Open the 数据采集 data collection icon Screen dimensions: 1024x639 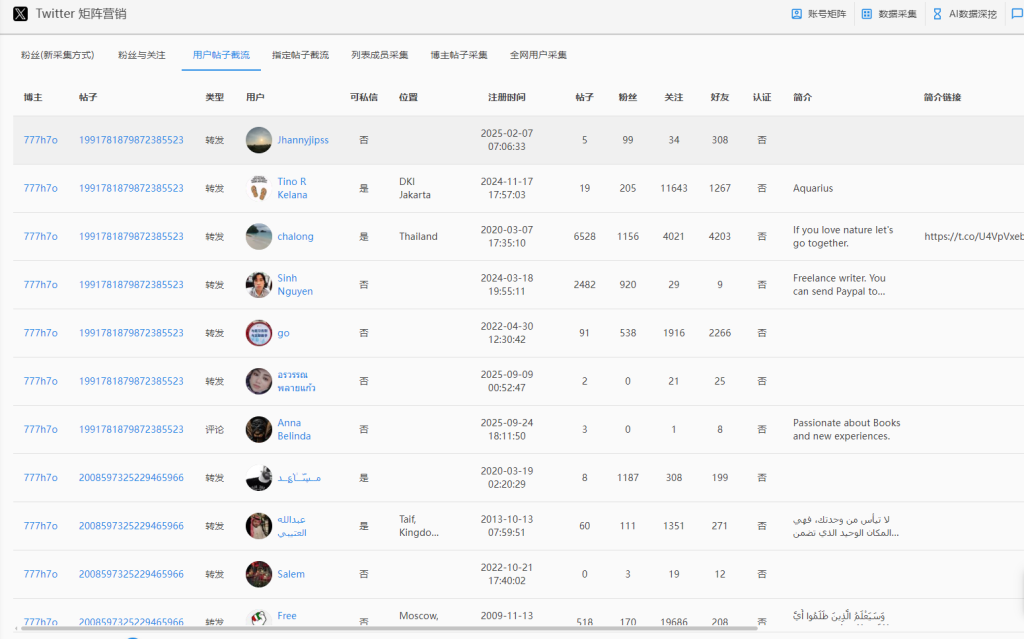867,14
